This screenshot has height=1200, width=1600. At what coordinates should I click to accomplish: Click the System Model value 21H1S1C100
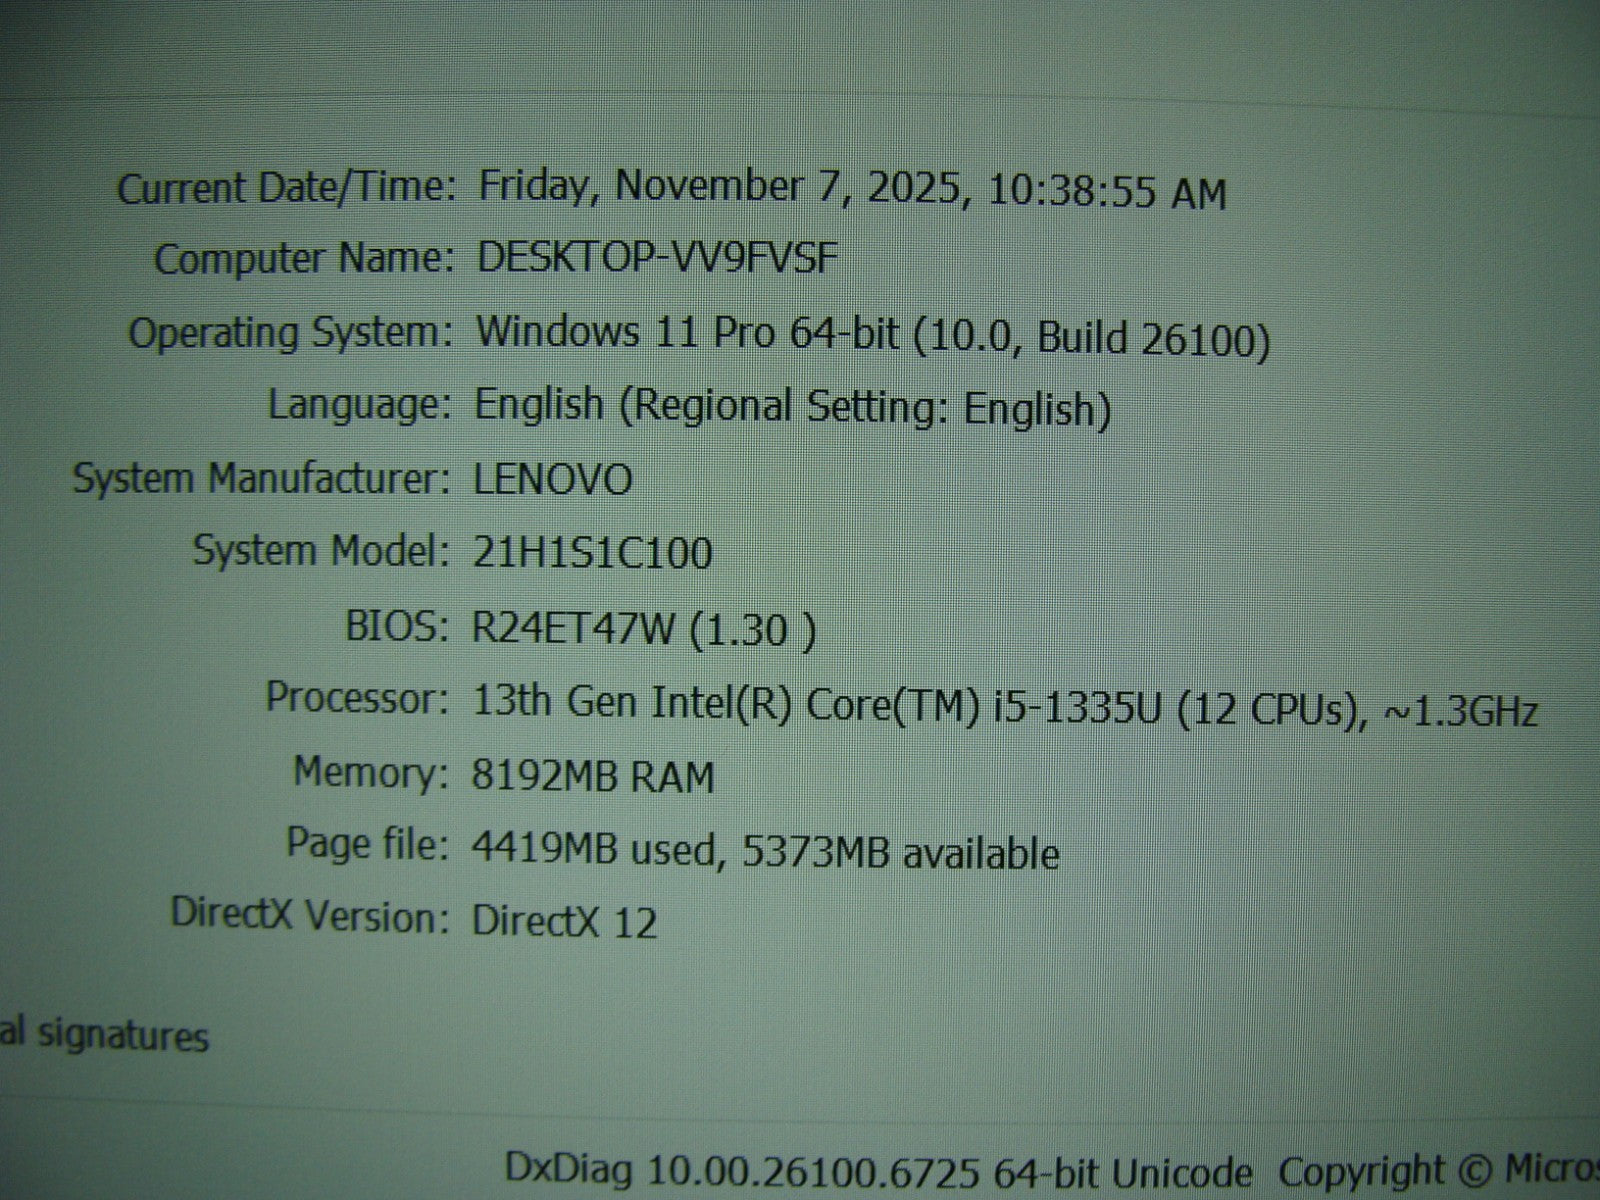click(x=592, y=553)
